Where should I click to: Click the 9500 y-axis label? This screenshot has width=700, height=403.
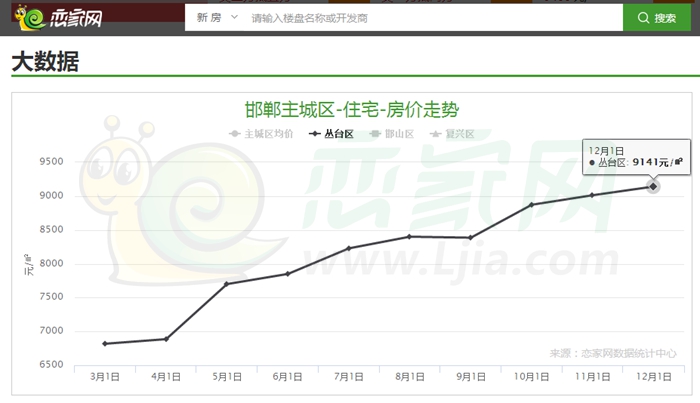[x=51, y=162]
